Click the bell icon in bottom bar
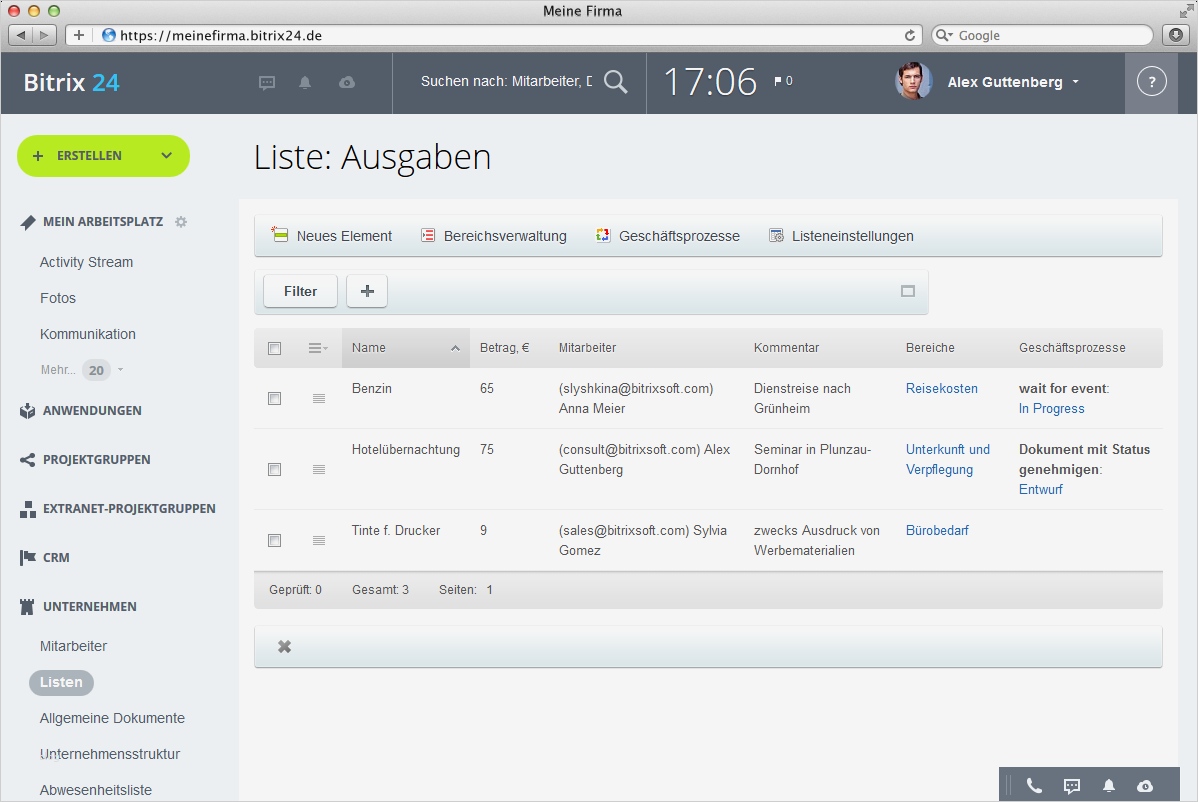1198x802 pixels. 1109,785
